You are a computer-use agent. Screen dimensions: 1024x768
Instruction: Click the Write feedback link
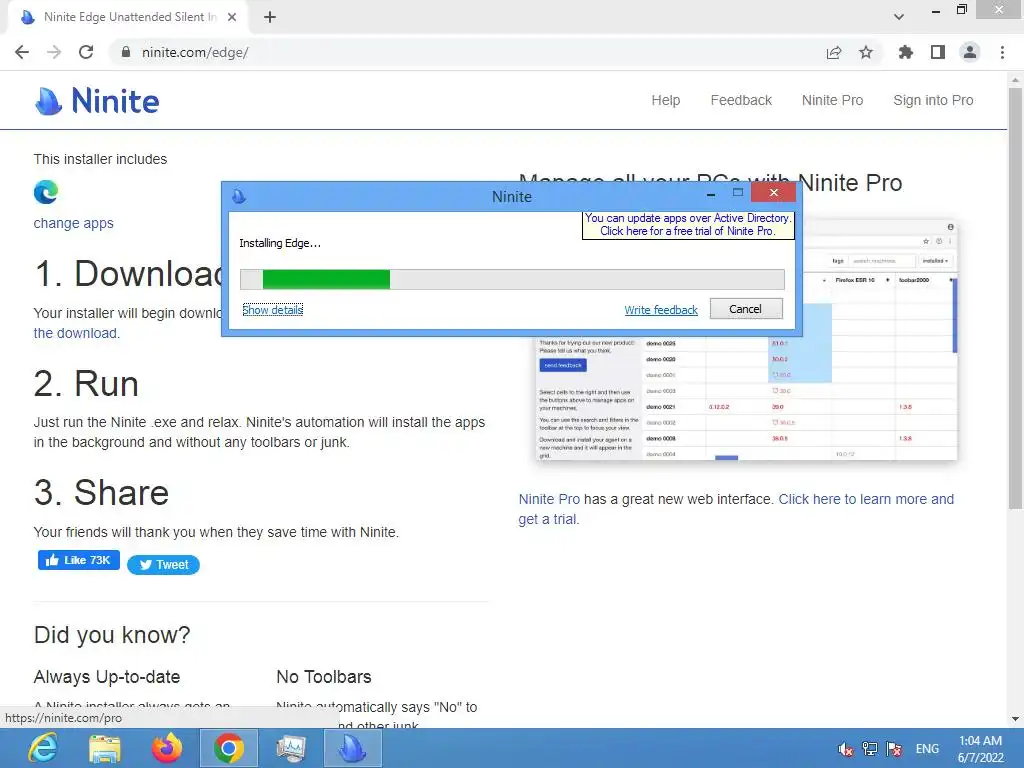pos(661,310)
